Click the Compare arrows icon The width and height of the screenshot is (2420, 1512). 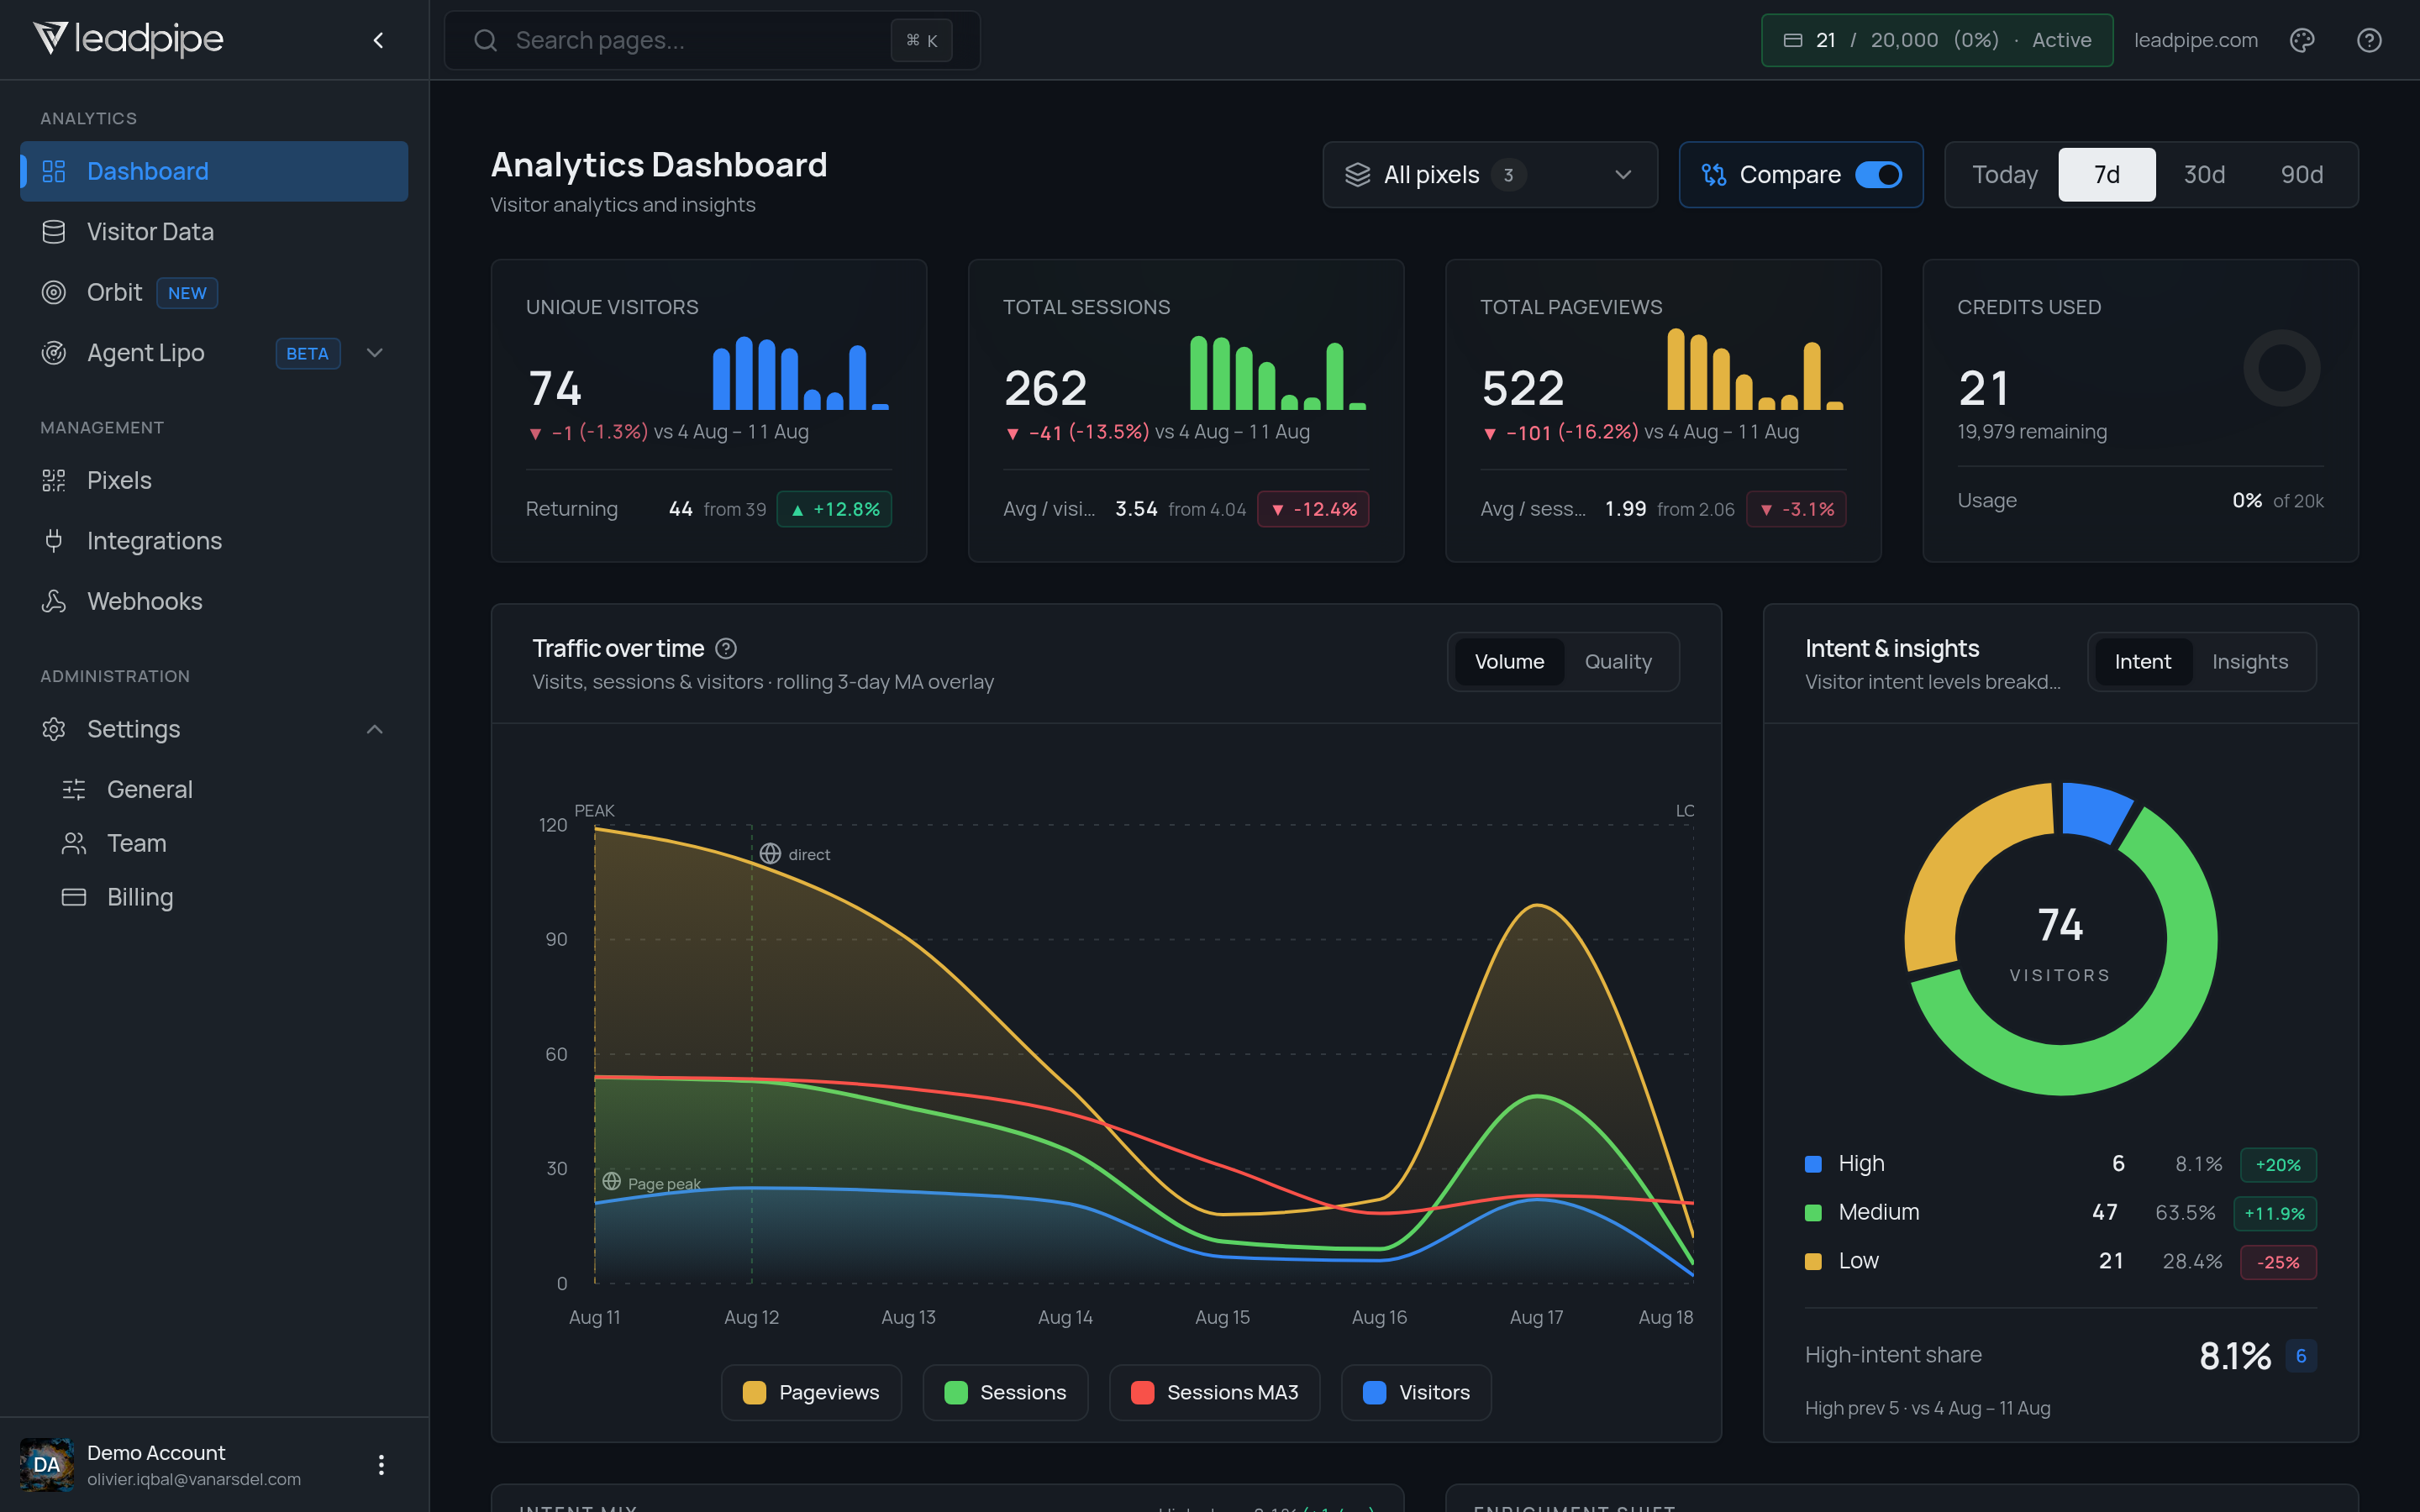(x=1714, y=175)
